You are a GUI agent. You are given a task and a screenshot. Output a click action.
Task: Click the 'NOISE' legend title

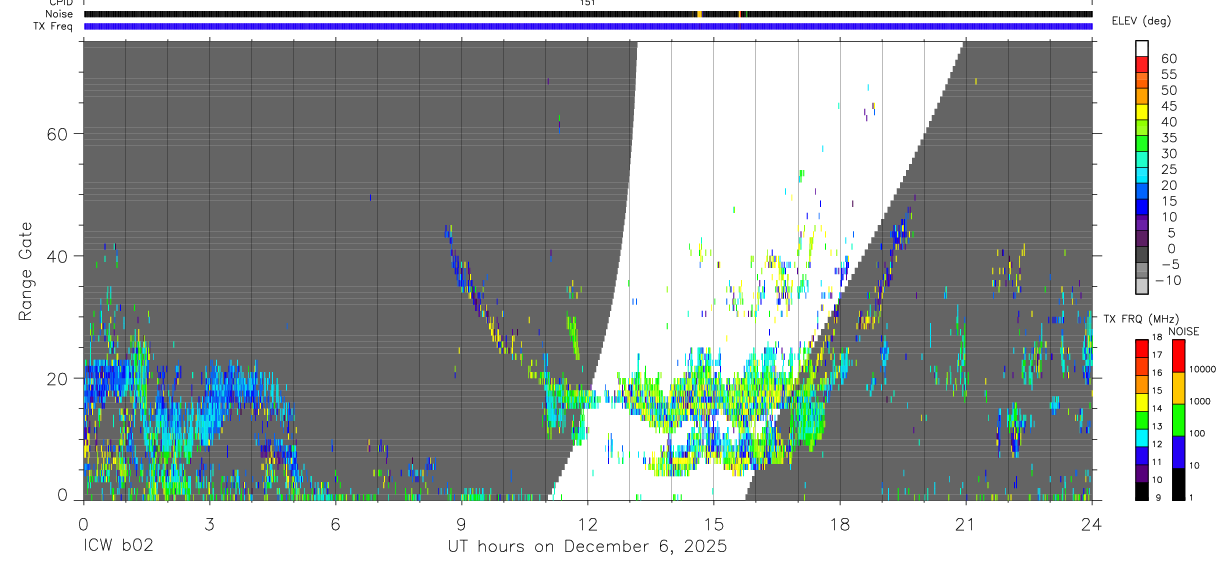tap(1184, 331)
